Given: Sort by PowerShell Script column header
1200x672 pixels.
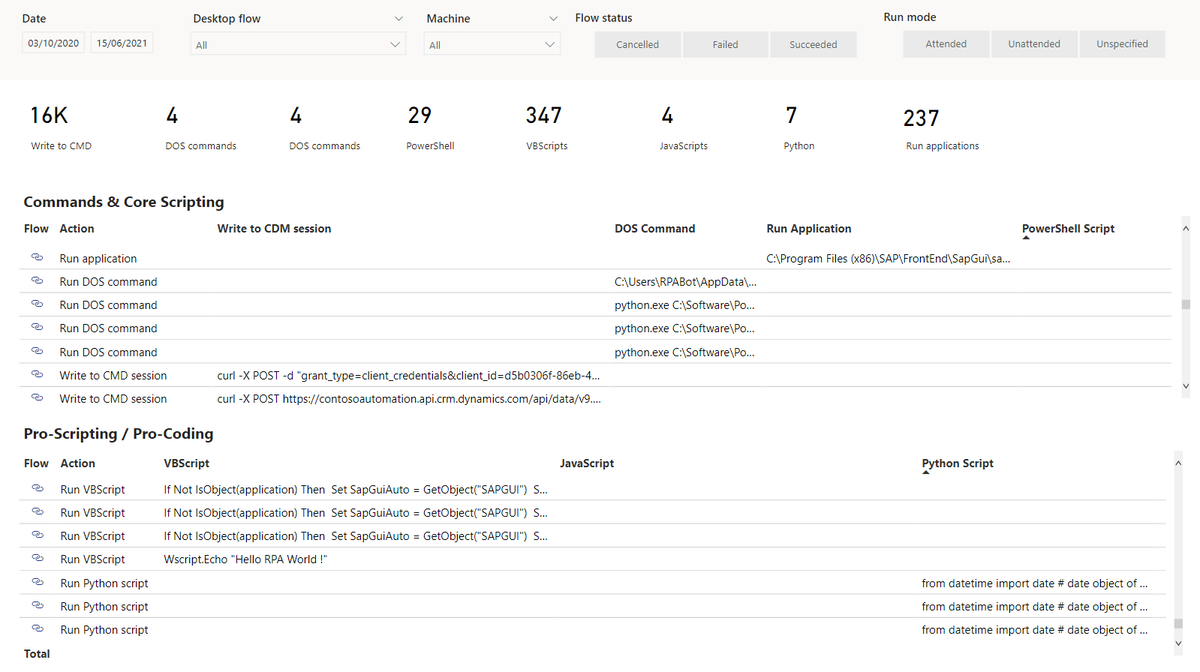Looking at the screenshot, I should [x=1068, y=228].
